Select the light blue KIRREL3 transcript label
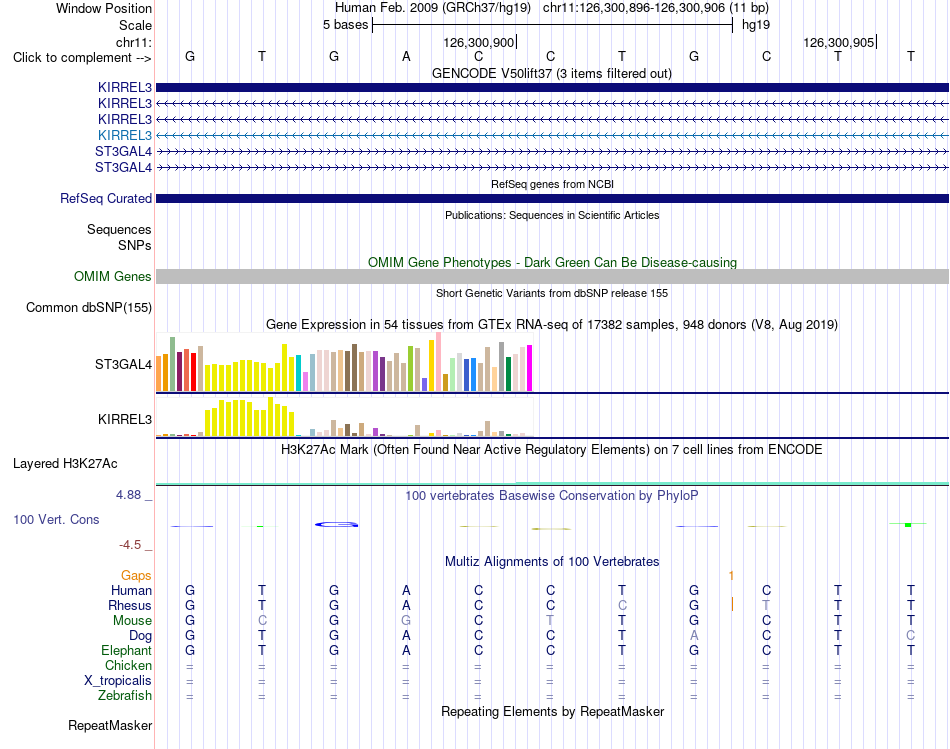 coord(125,135)
